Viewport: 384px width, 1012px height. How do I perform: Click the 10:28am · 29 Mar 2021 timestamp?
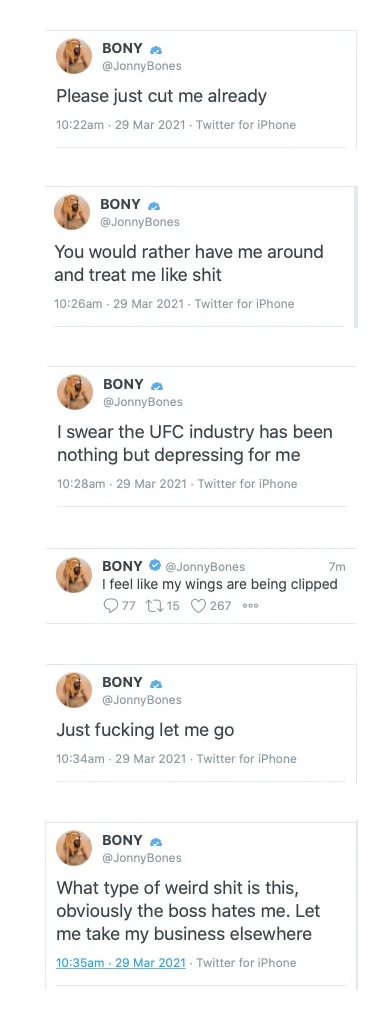coord(124,483)
